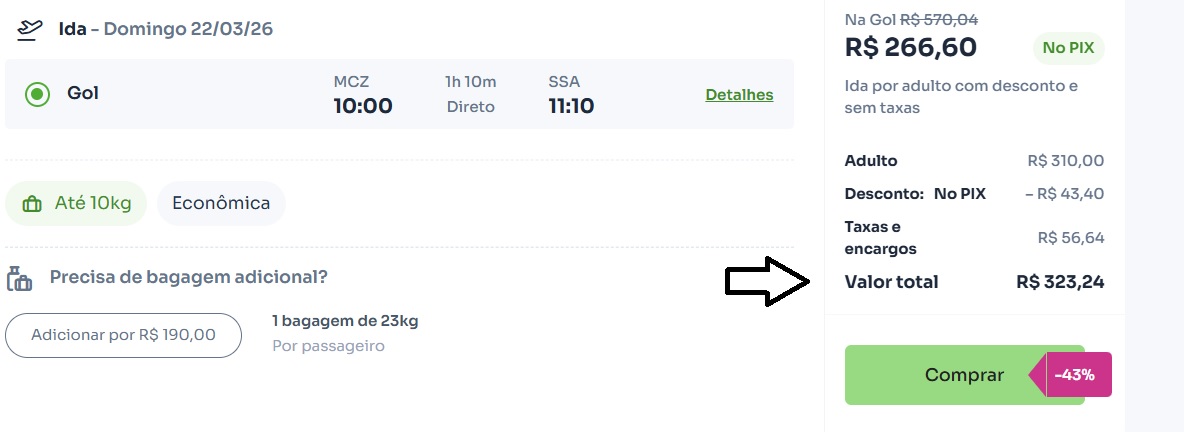This screenshot has height=432, width=1184.
Task: Click the Valor total amount R$ 323,24
Action: click(x=1060, y=282)
